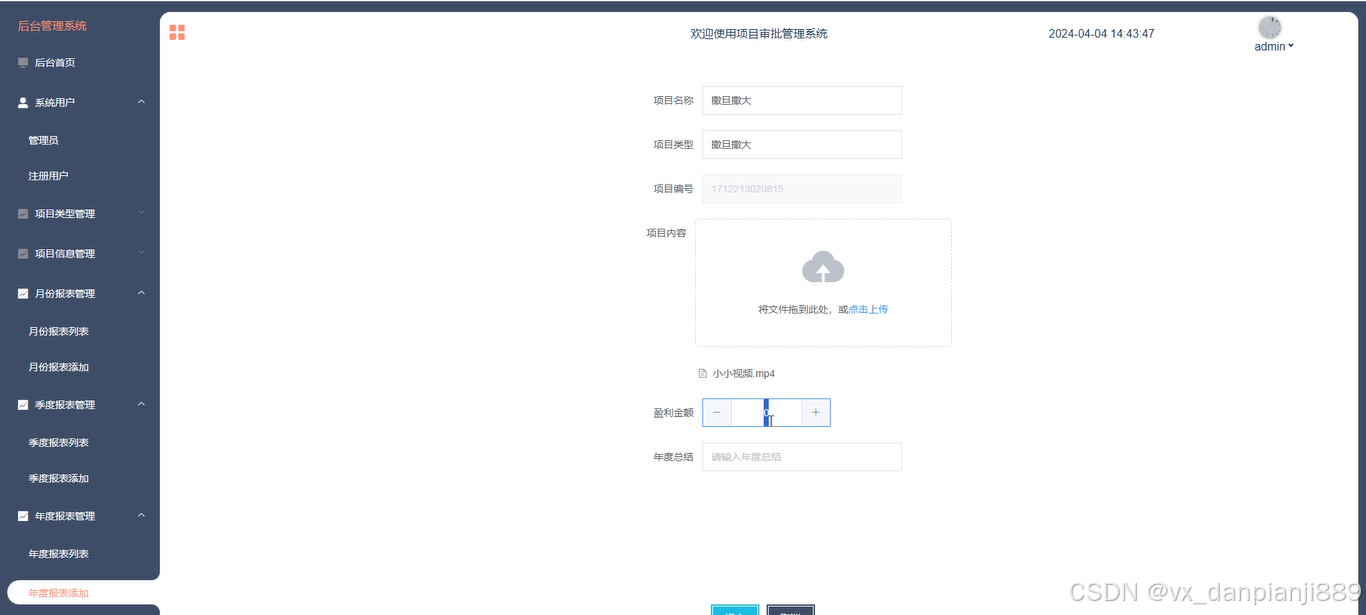Collapse the 年度报表管理 menu chevron
This screenshot has height=615, width=1366.
(141, 516)
